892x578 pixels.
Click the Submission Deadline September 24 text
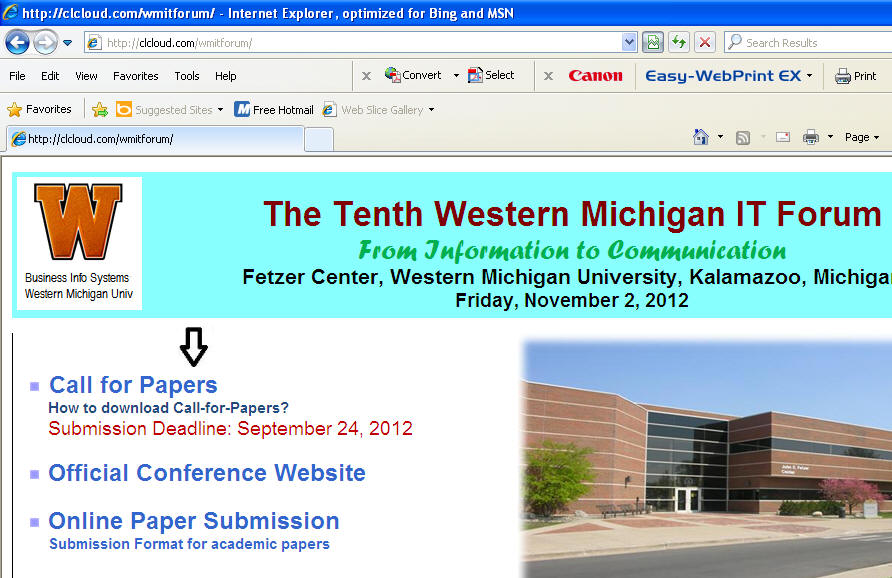pyautogui.click(x=230, y=428)
